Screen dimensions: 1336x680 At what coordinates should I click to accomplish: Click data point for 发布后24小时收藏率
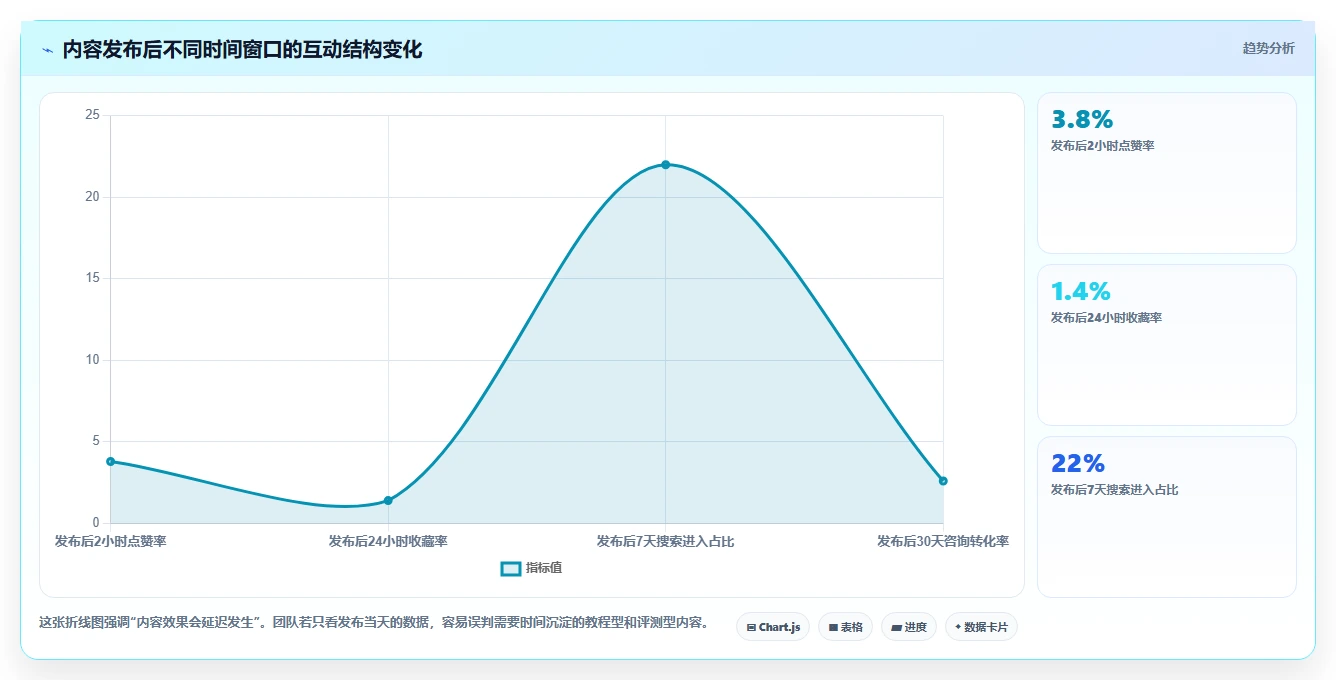coord(388,500)
